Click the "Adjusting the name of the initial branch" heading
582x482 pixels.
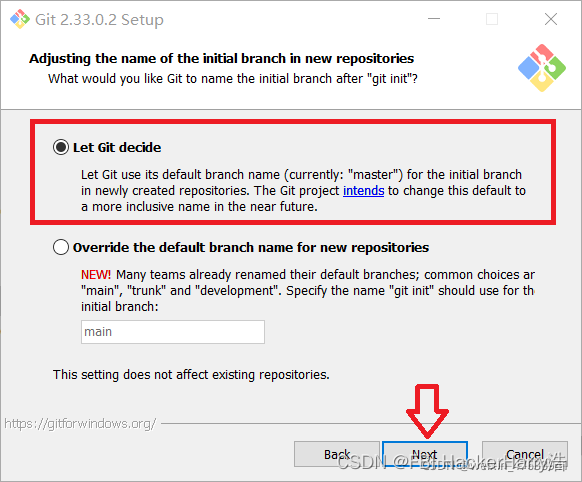(222, 59)
